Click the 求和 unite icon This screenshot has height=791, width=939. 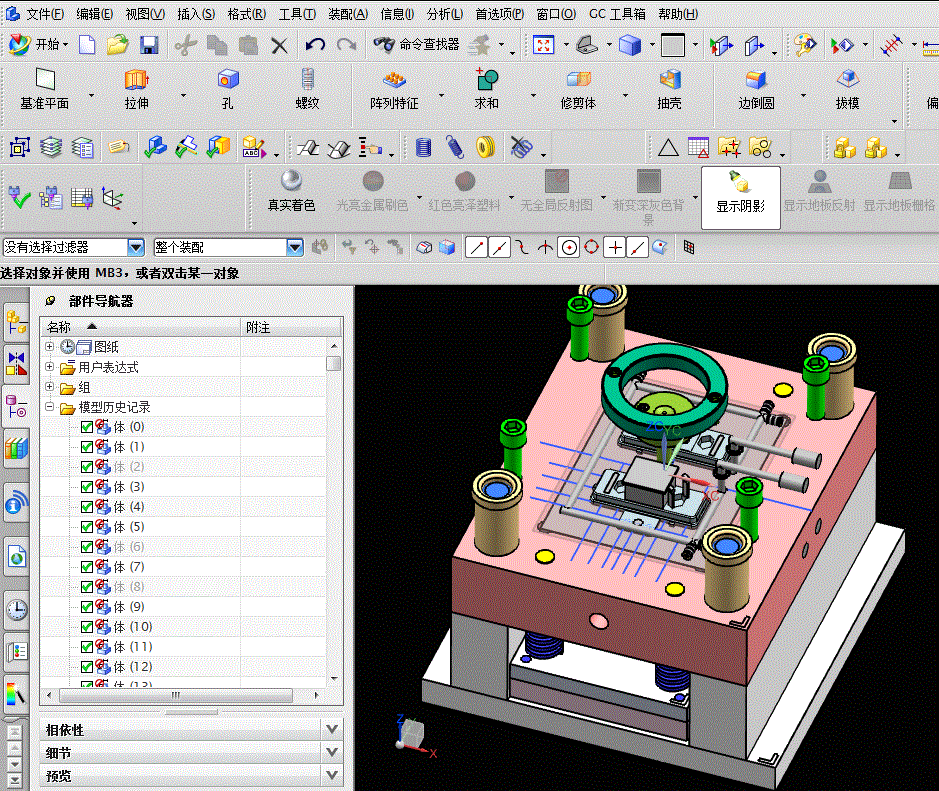pyautogui.click(x=486, y=89)
